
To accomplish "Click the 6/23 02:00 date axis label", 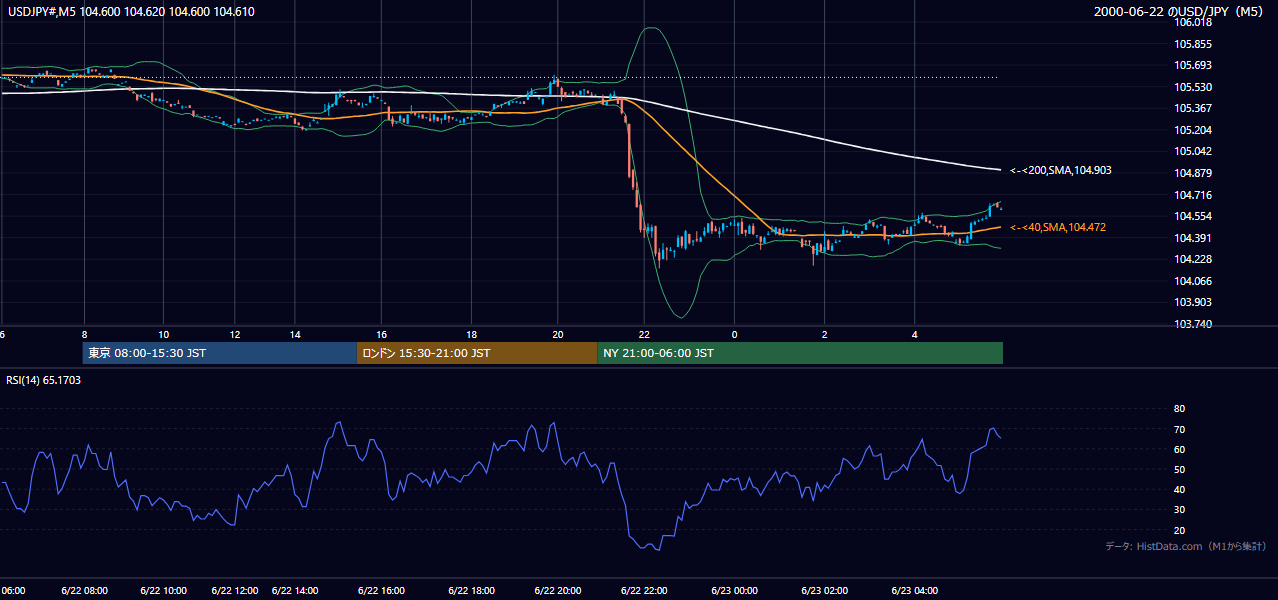I will pos(825,590).
